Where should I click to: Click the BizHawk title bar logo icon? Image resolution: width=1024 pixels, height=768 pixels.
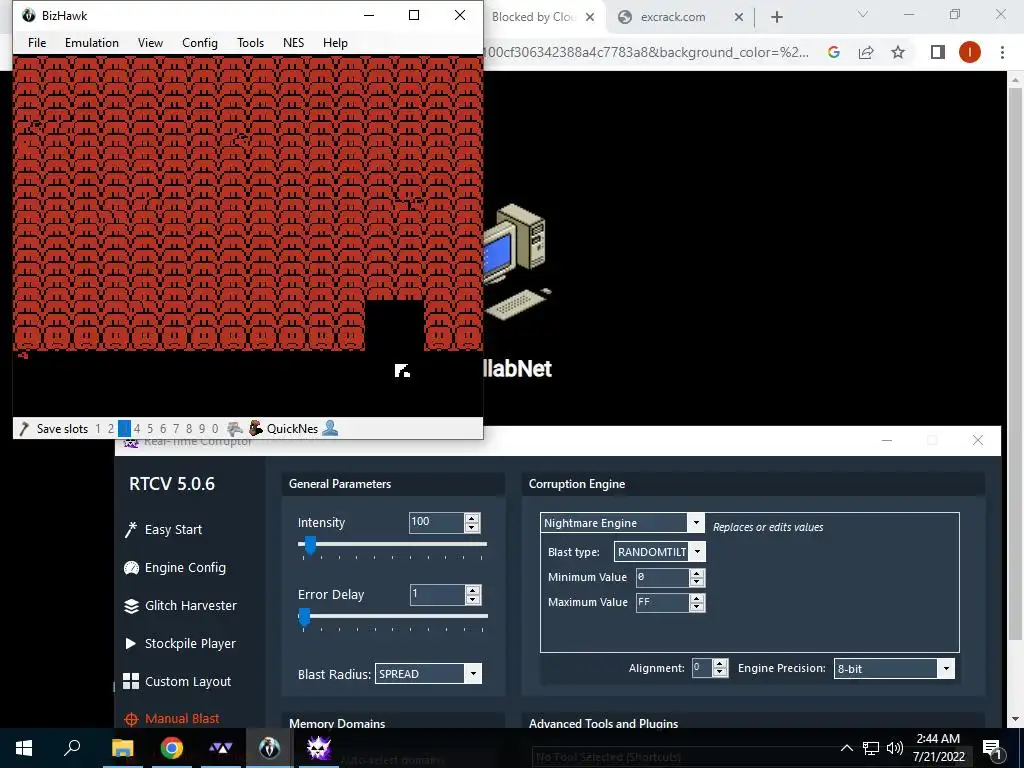(29, 15)
